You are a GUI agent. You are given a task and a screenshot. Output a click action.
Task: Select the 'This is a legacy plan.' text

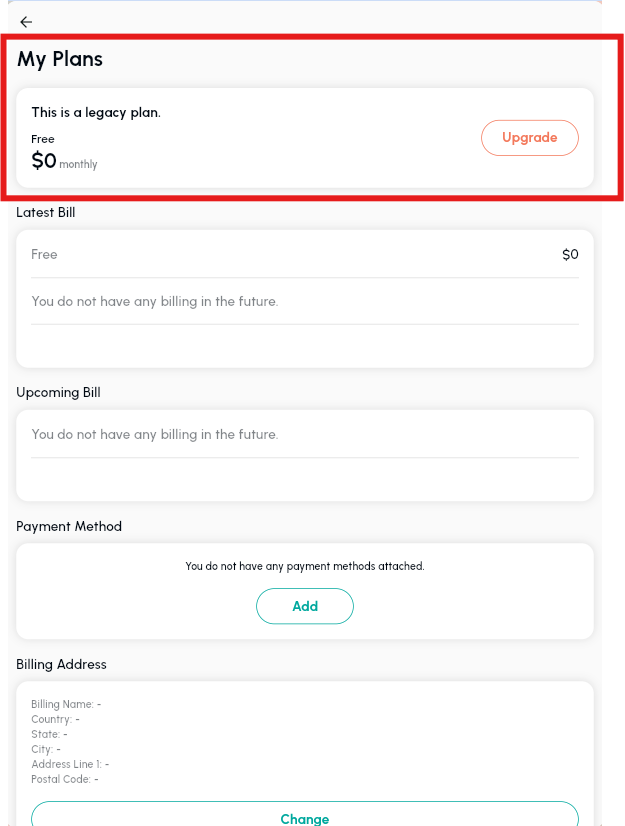click(x=96, y=112)
